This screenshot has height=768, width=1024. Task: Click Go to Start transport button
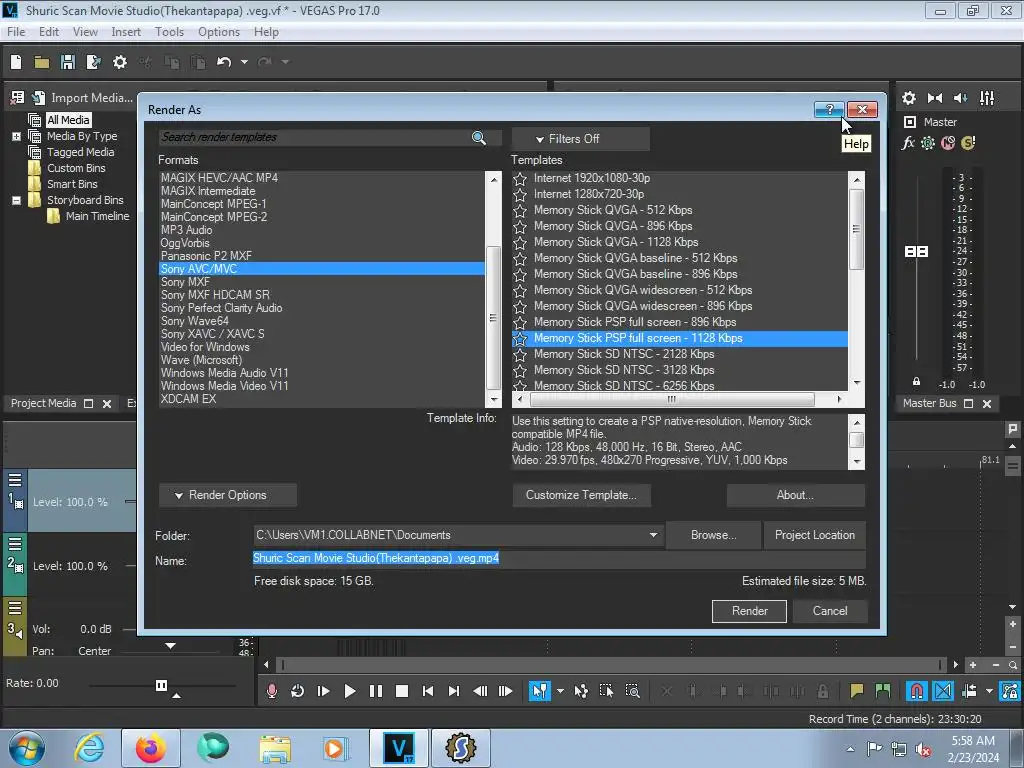pyautogui.click(x=428, y=691)
